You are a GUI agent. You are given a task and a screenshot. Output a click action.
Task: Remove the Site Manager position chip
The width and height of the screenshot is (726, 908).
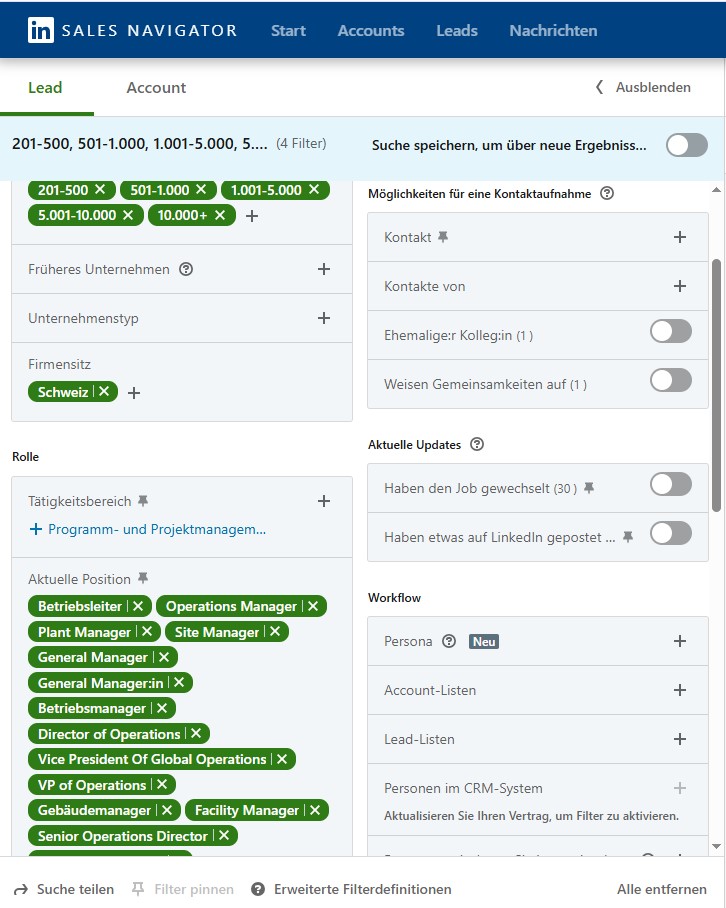point(275,631)
